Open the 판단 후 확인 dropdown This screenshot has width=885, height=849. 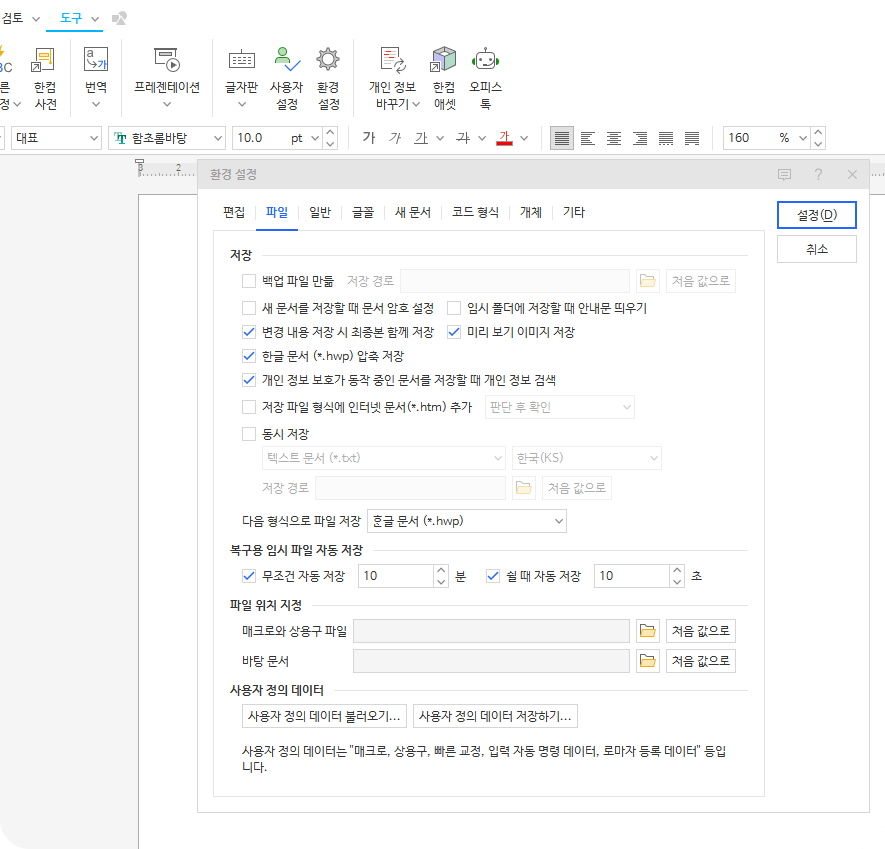coord(559,407)
